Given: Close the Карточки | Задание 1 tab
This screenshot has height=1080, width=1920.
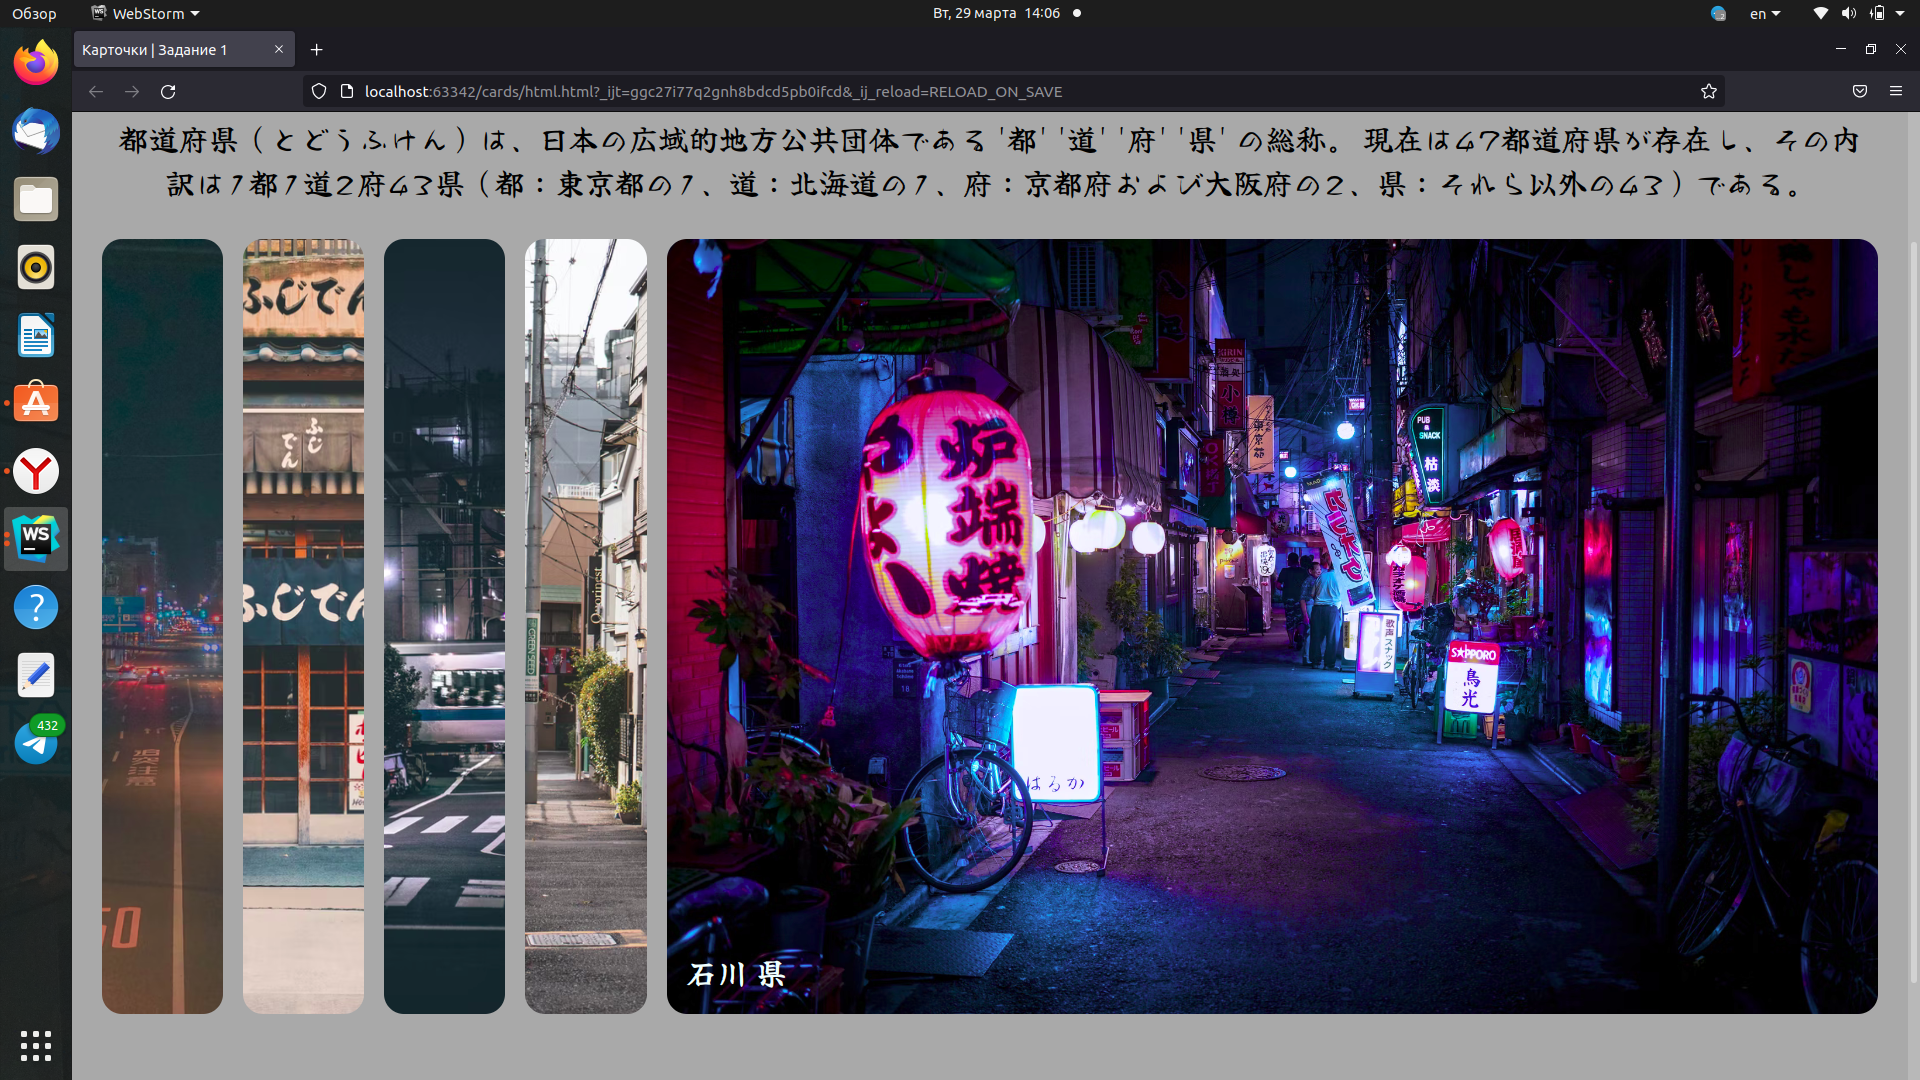Looking at the screenshot, I should point(279,49).
